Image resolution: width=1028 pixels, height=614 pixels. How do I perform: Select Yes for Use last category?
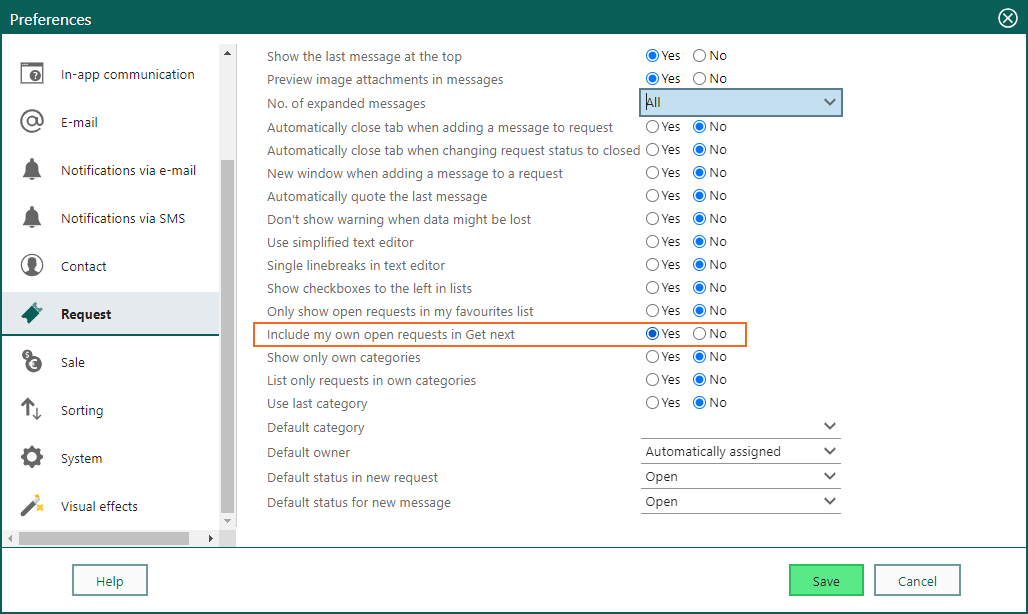(x=652, y=402)
